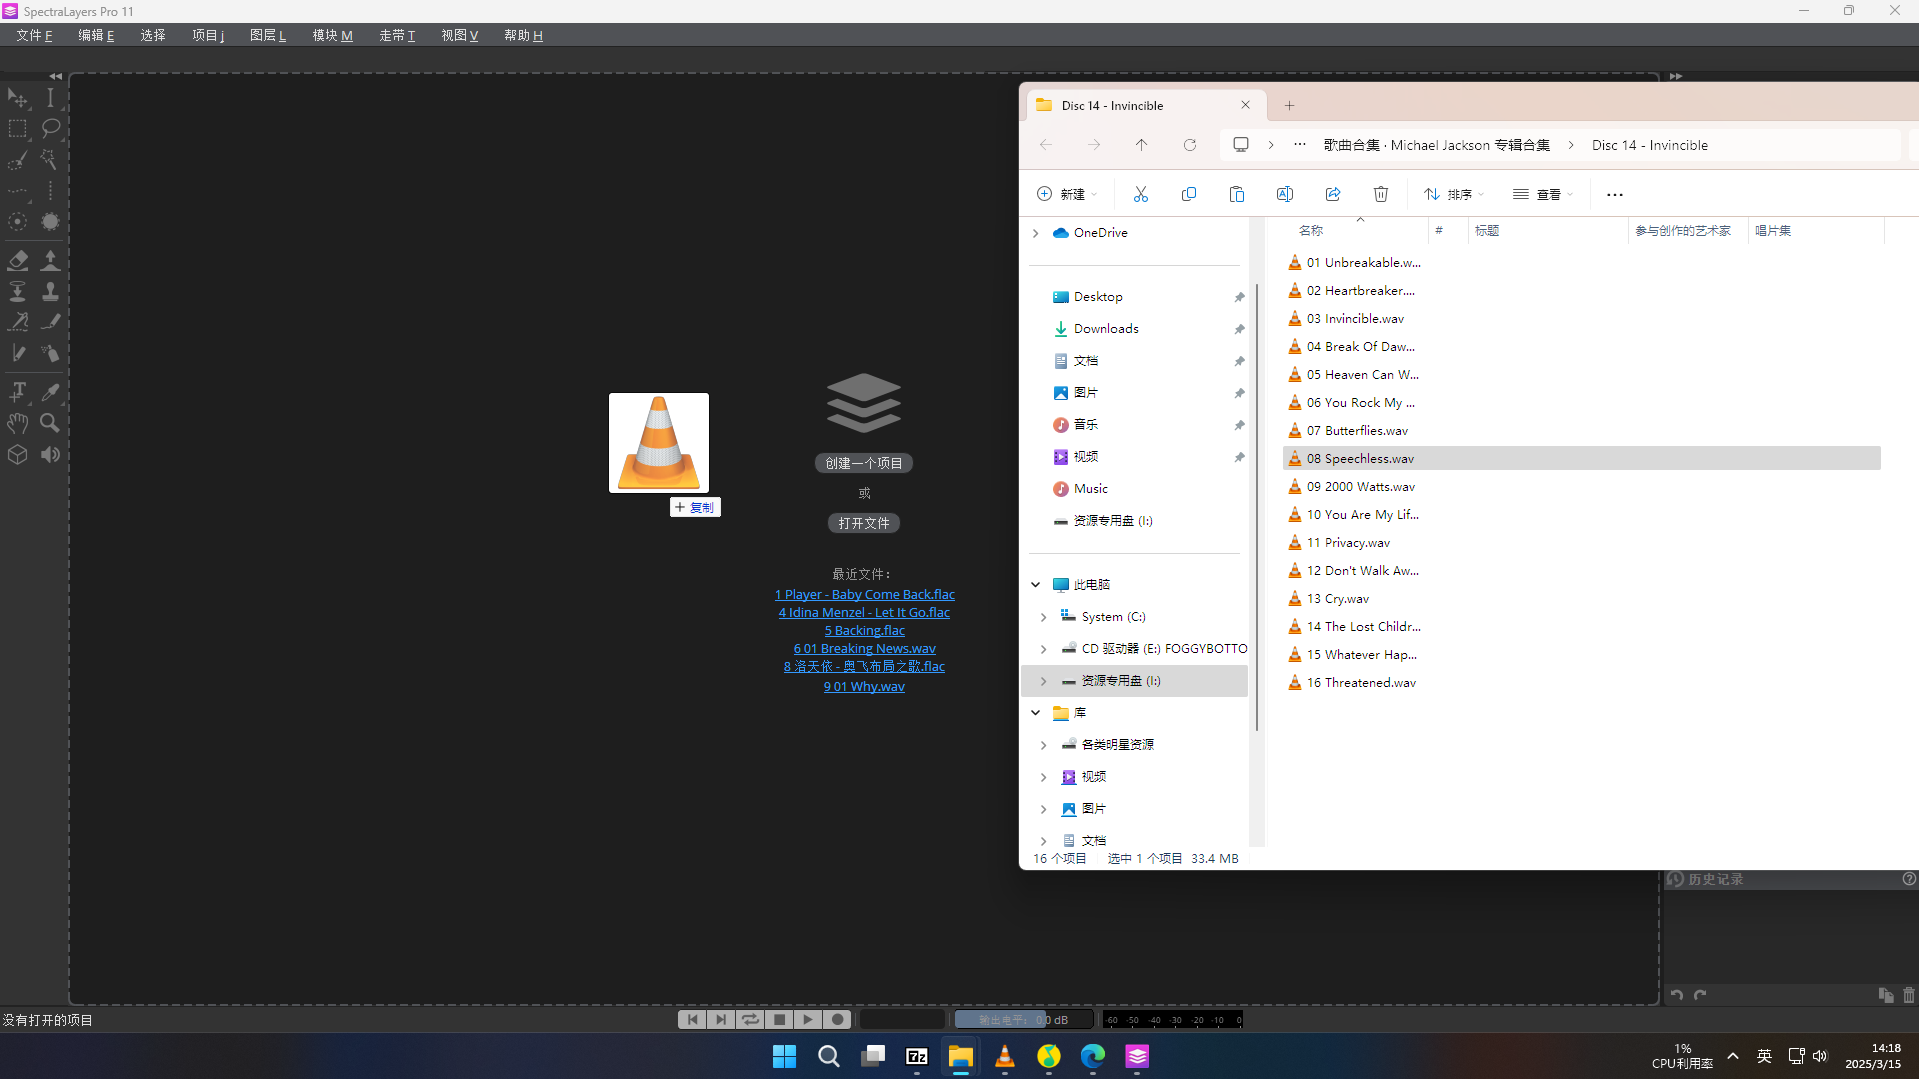
Task: Select the Amplify tool with up arrow
Action: tap(50, 260)
